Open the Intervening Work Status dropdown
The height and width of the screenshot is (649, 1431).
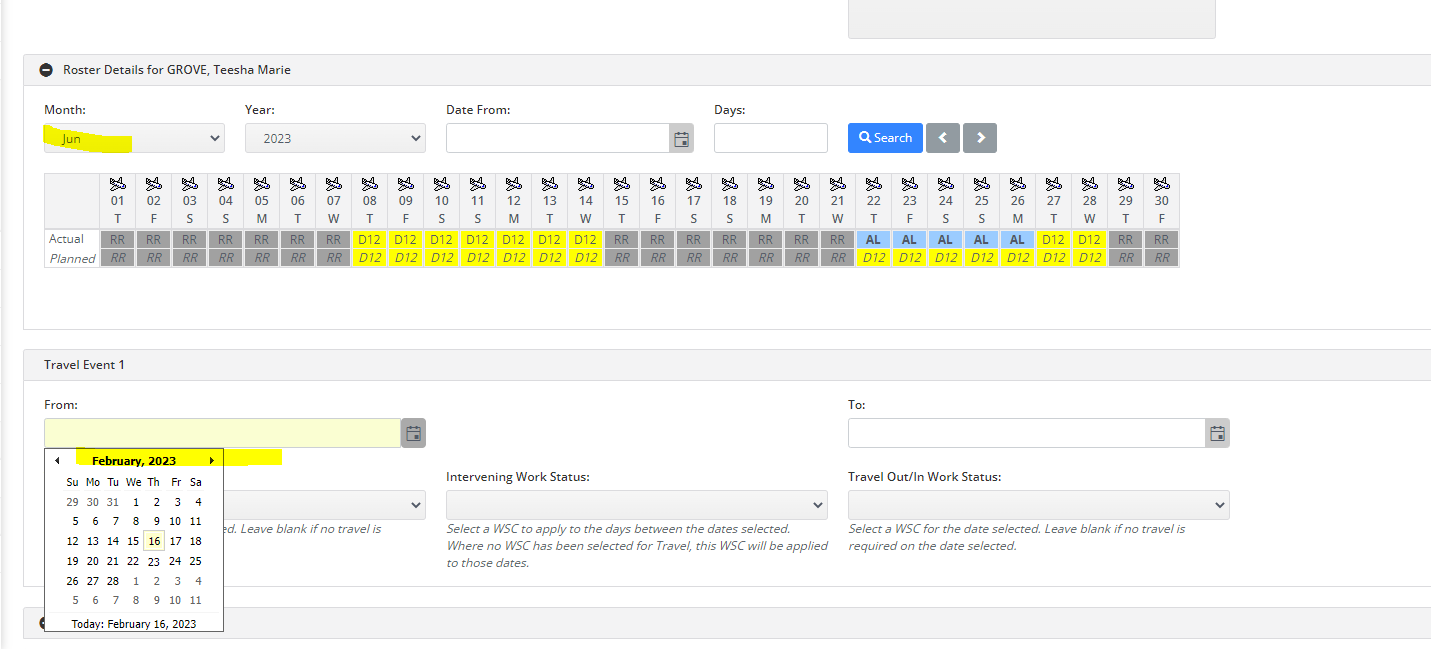pyautogui.click(x=637, y=505)
